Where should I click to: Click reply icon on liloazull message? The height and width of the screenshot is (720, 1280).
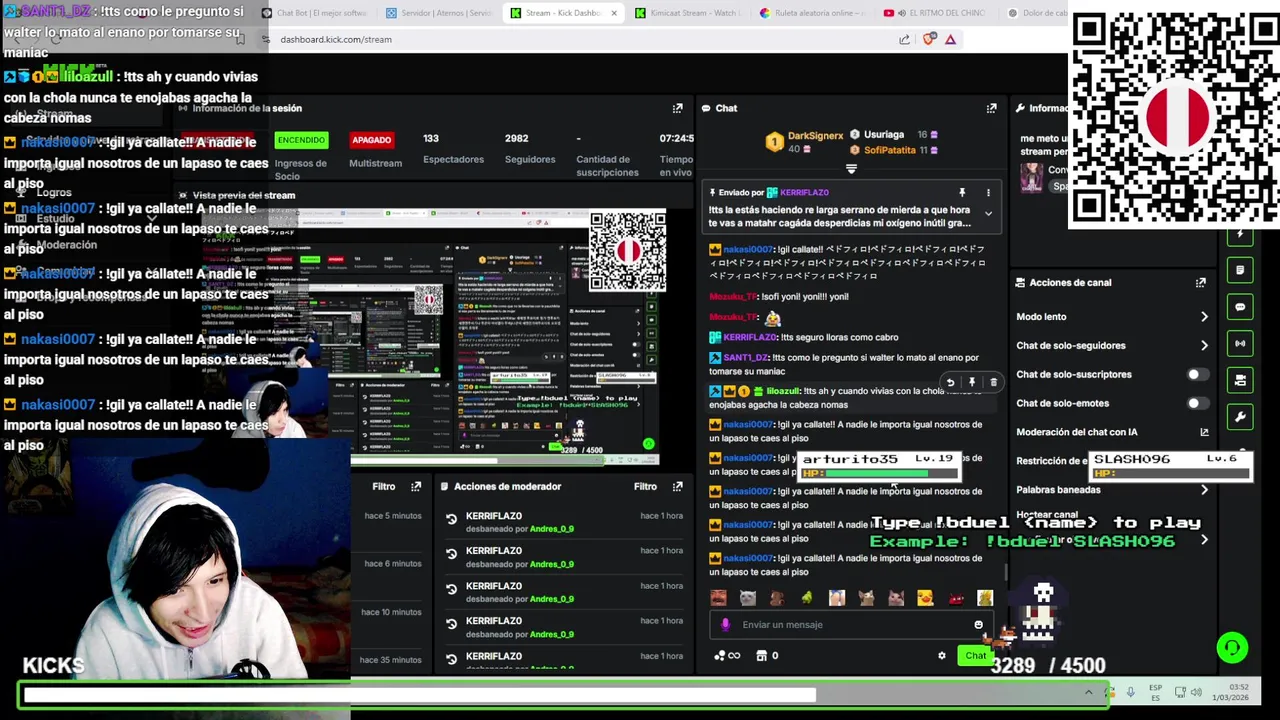[x=950, y=382]
